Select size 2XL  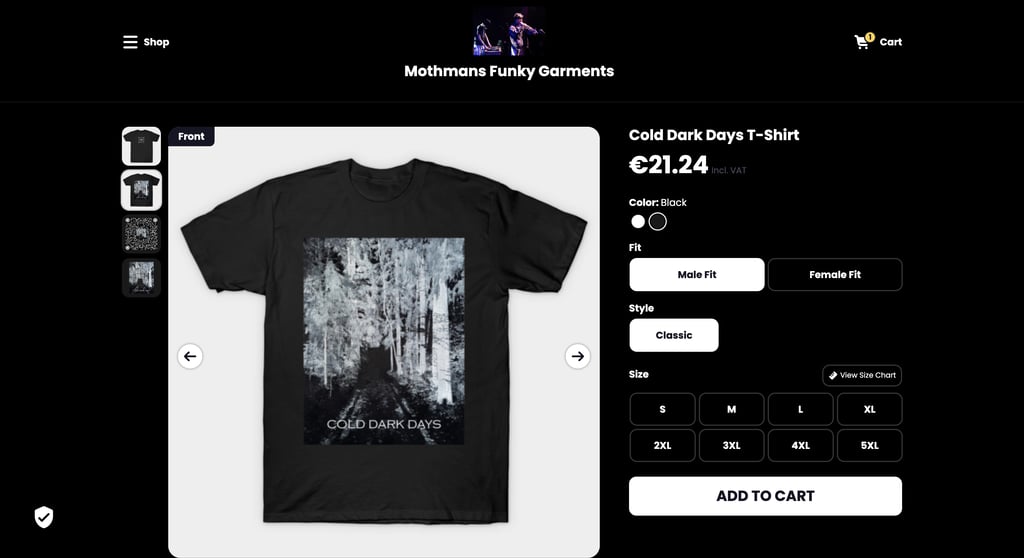click(662, 445)
